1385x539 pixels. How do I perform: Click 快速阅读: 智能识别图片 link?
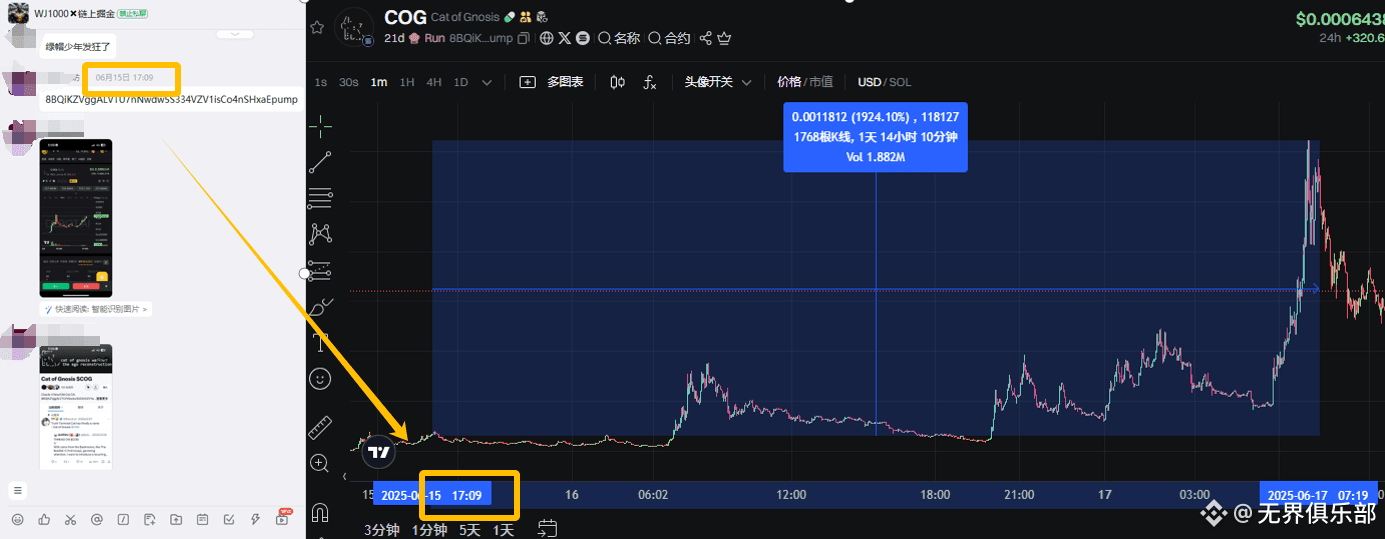95,310
